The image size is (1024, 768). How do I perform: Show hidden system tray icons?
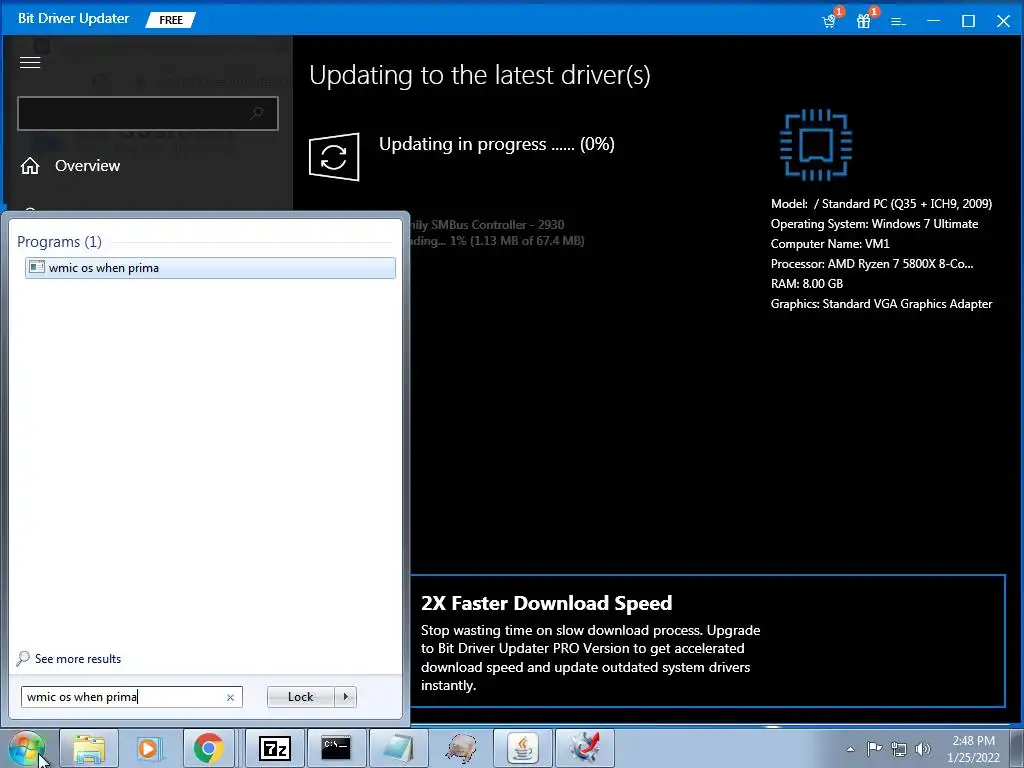click(x=850, y=749)
